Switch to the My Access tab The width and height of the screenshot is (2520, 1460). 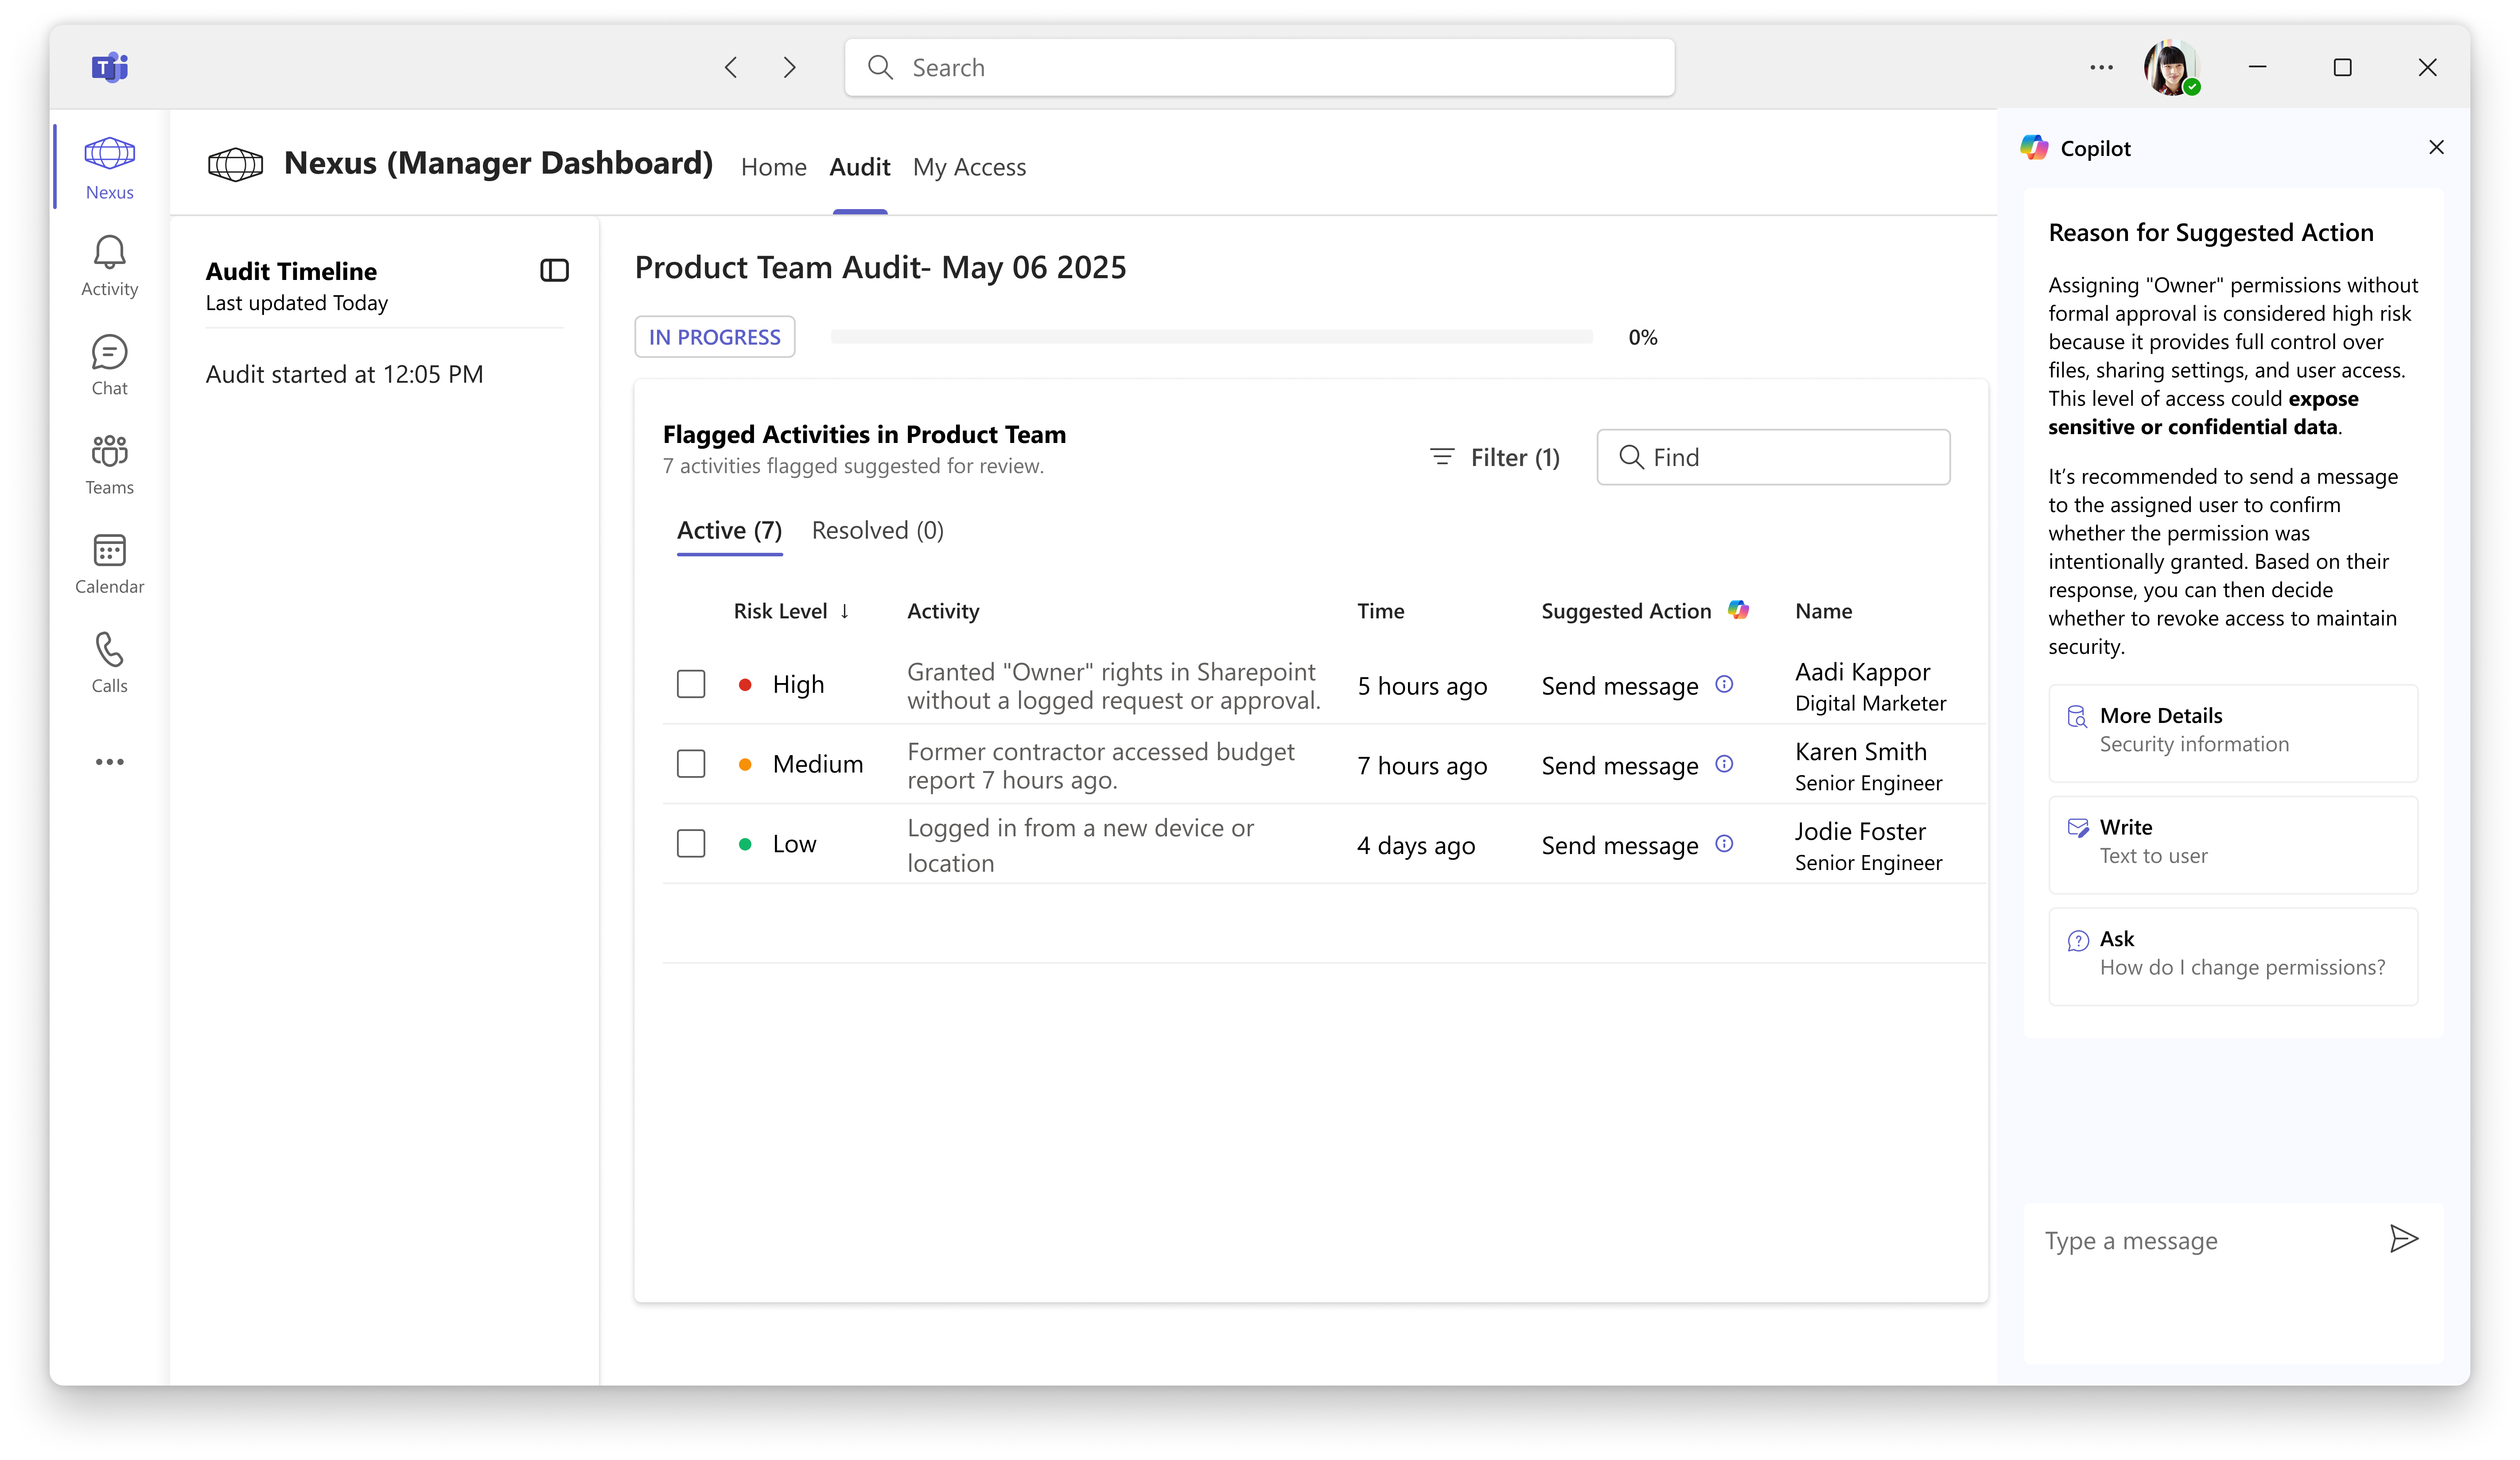969,167
